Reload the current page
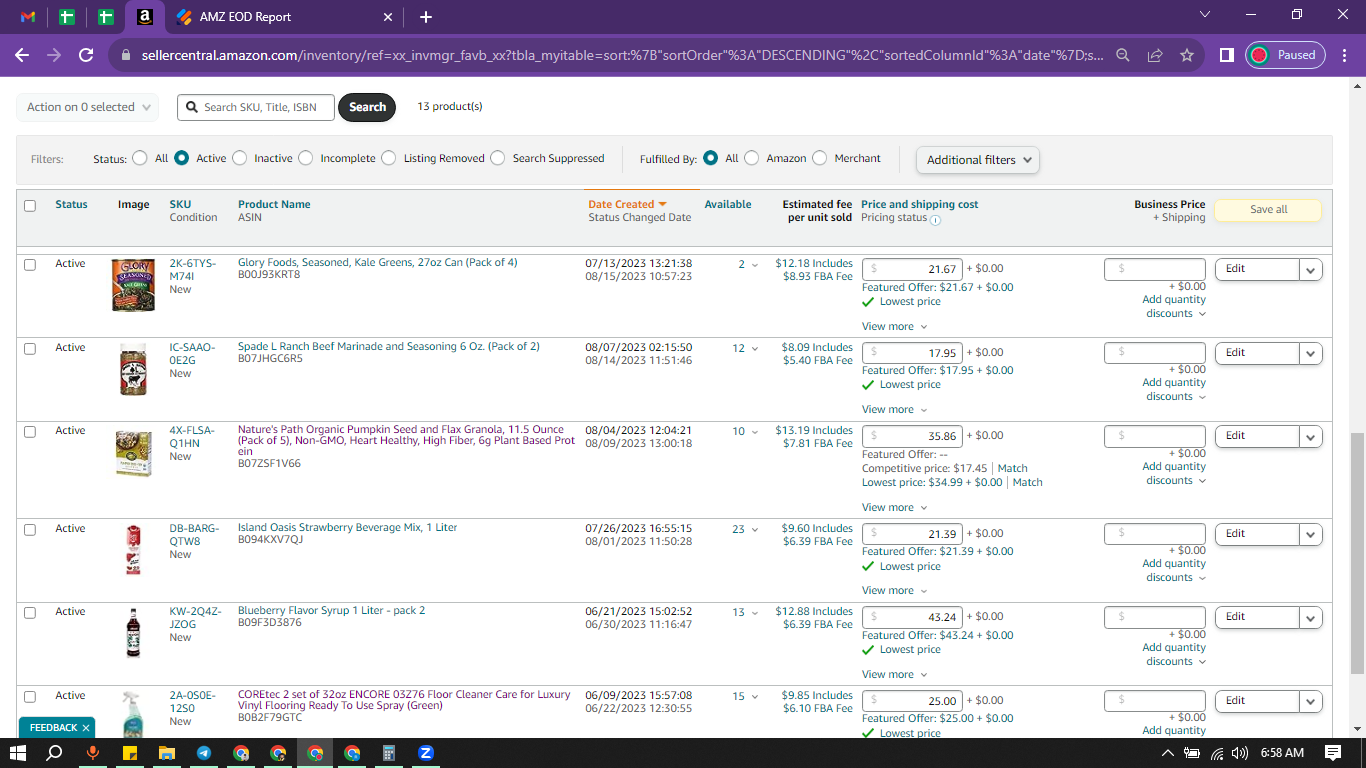1366x768 pixels. [x=86, y=55]
